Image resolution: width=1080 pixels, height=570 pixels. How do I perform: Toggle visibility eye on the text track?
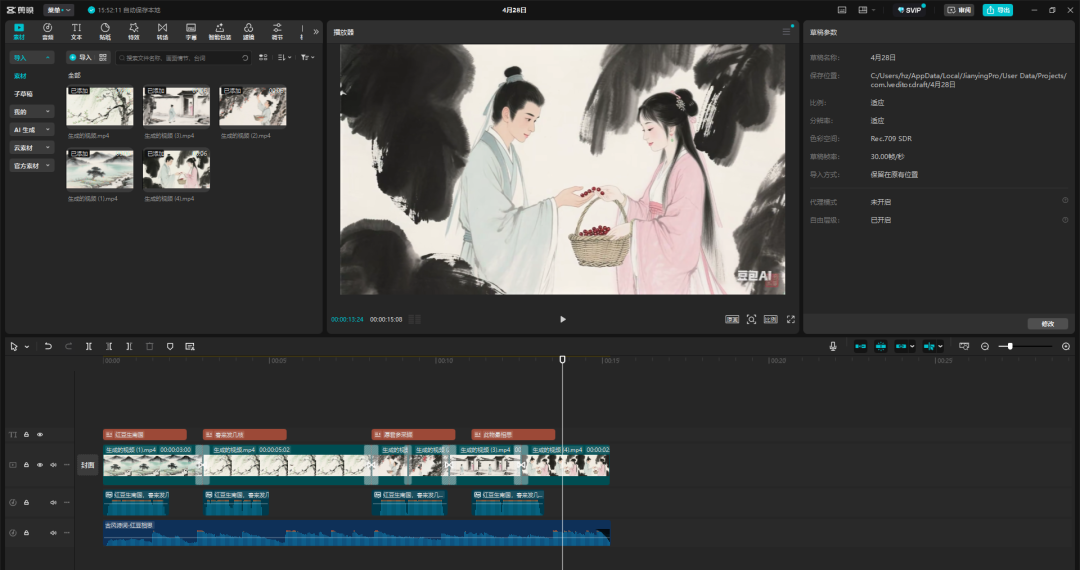coord(40,435)
